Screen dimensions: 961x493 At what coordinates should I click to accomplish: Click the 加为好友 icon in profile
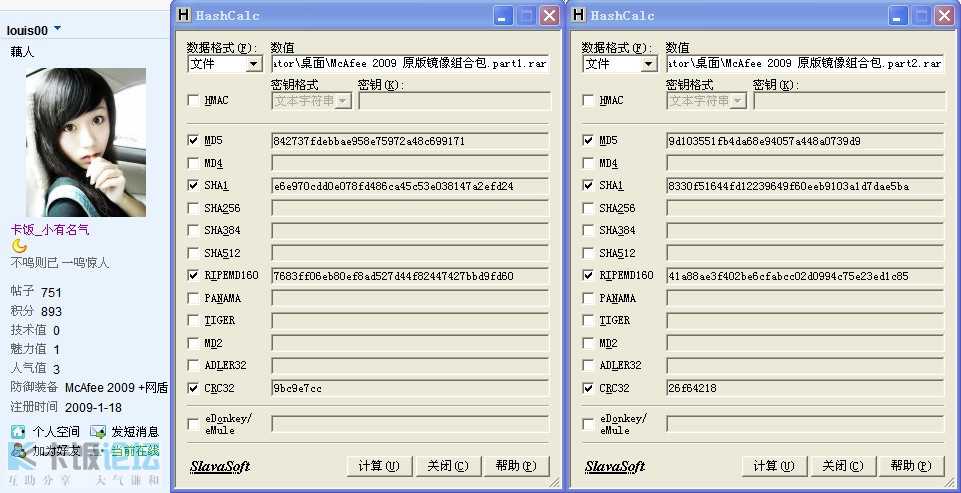[x=19, y=451]
